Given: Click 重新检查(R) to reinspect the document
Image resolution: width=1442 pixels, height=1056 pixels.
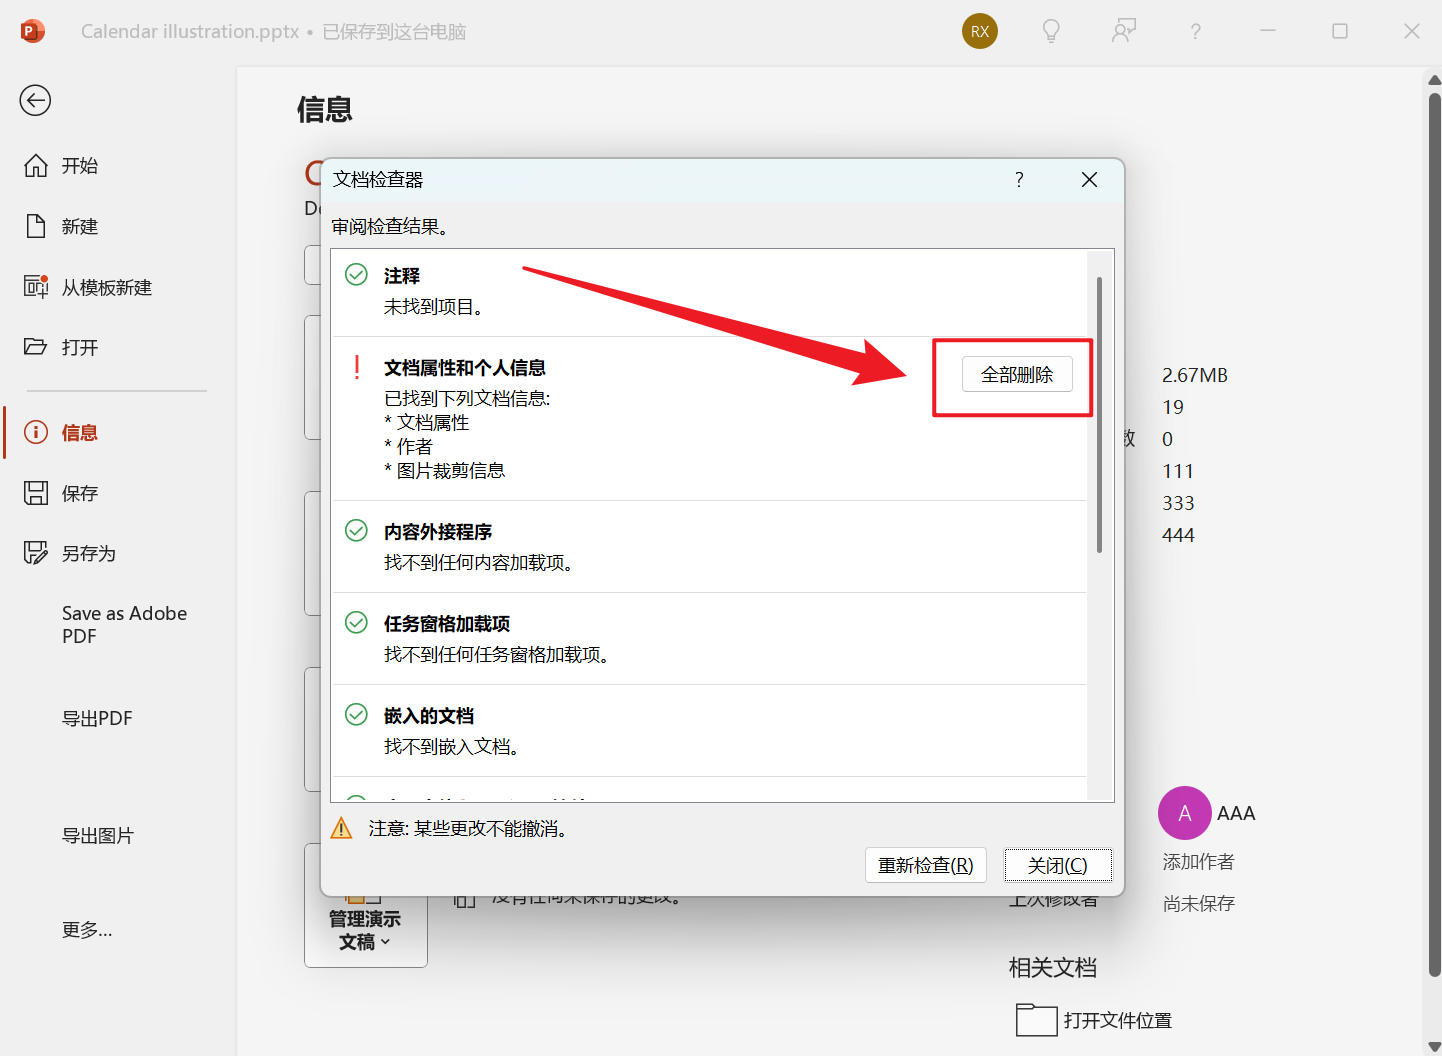Looking at the screenshot, I should (x=925, y=865).
